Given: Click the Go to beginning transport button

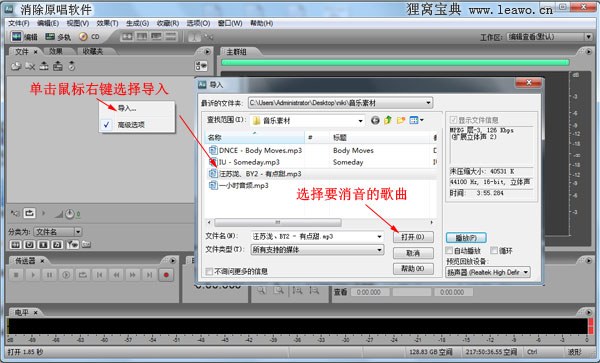Looking at the screenshot, I should [x=99, y=275].
